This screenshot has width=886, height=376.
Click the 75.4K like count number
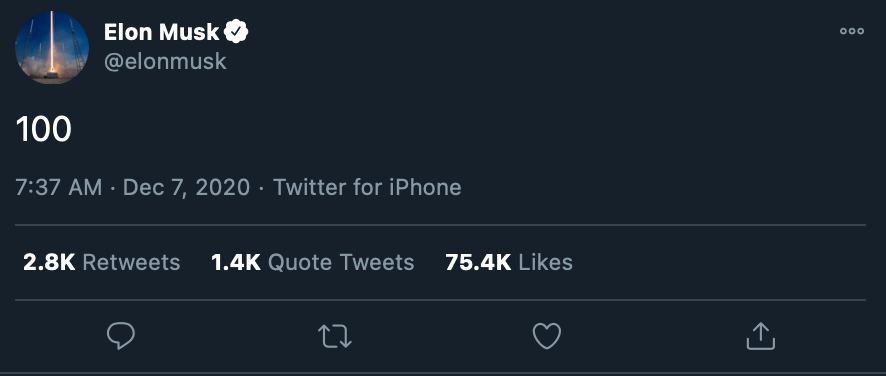coord(478,262)
